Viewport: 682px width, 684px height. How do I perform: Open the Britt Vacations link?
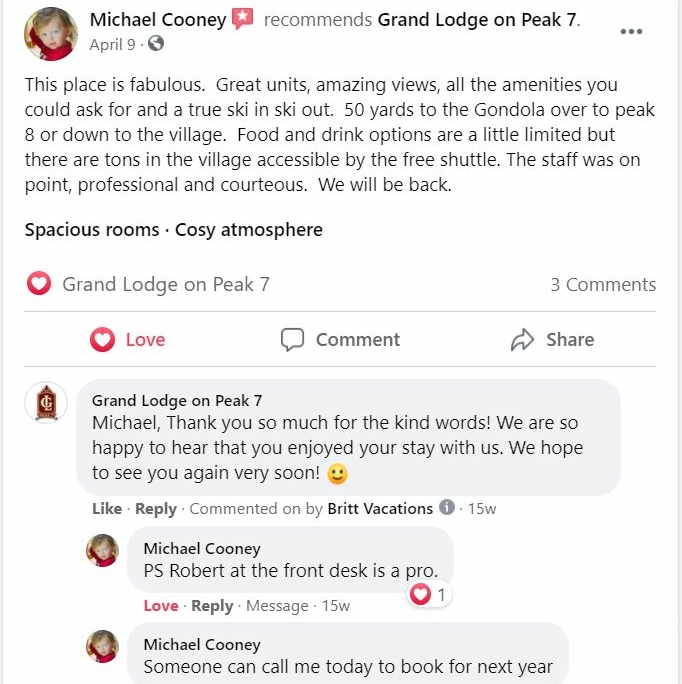(380, 509)
